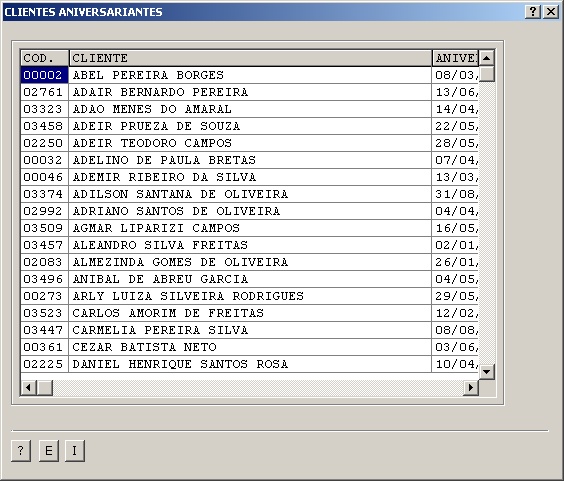Click birthday cell 03/06
This screenshot has width=564, height=481.
point(455,347)
